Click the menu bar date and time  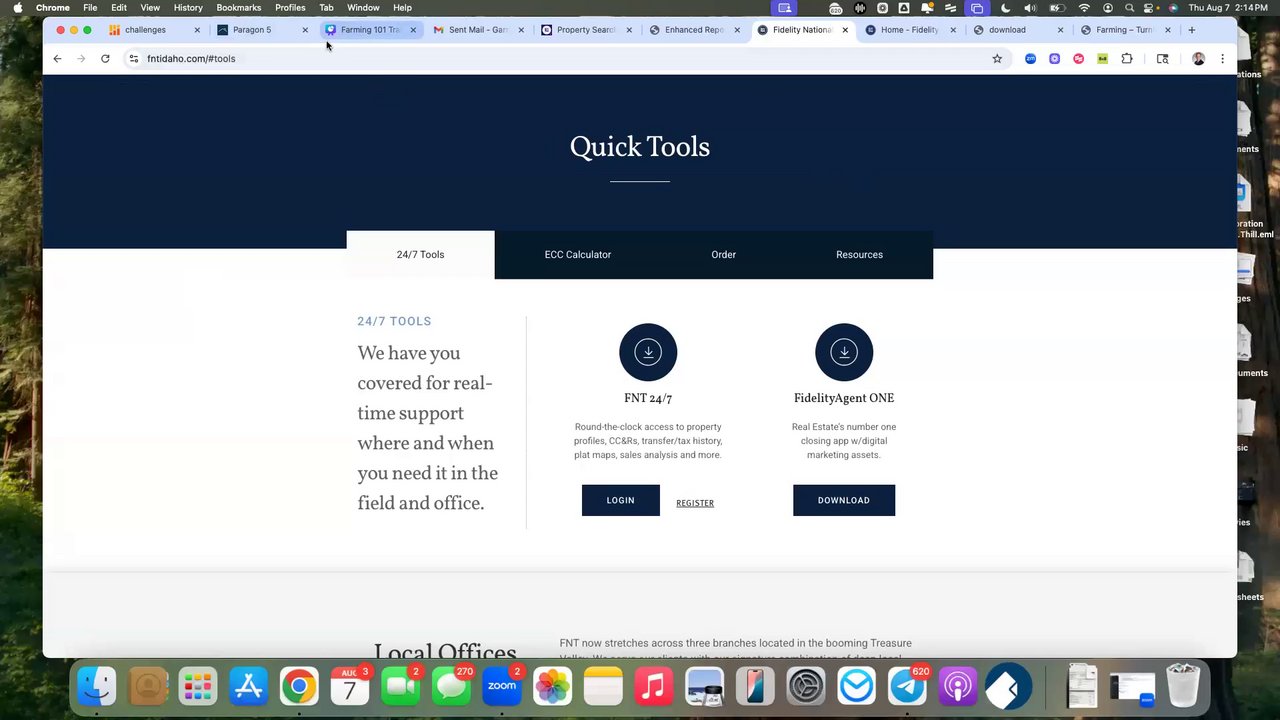pos(1227,8)
